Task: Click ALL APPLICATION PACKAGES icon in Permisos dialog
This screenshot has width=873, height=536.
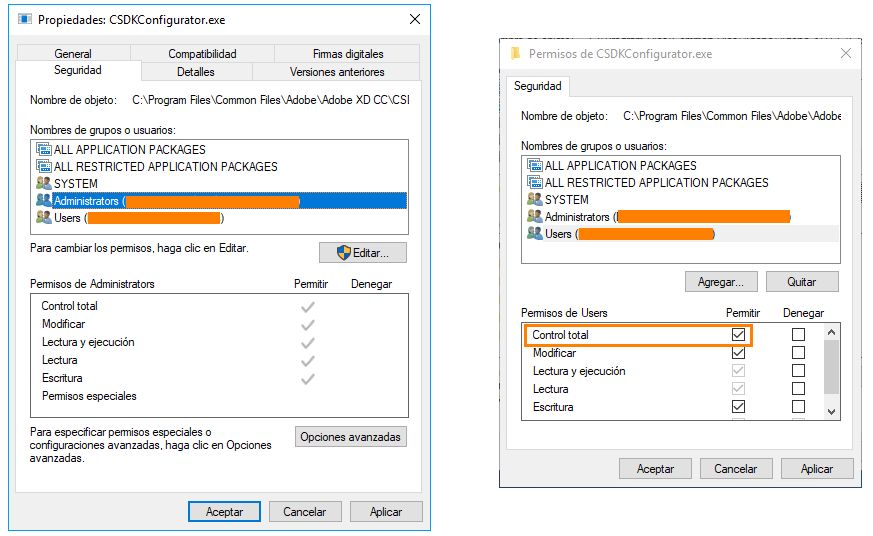Action: (x=534, y=166)
